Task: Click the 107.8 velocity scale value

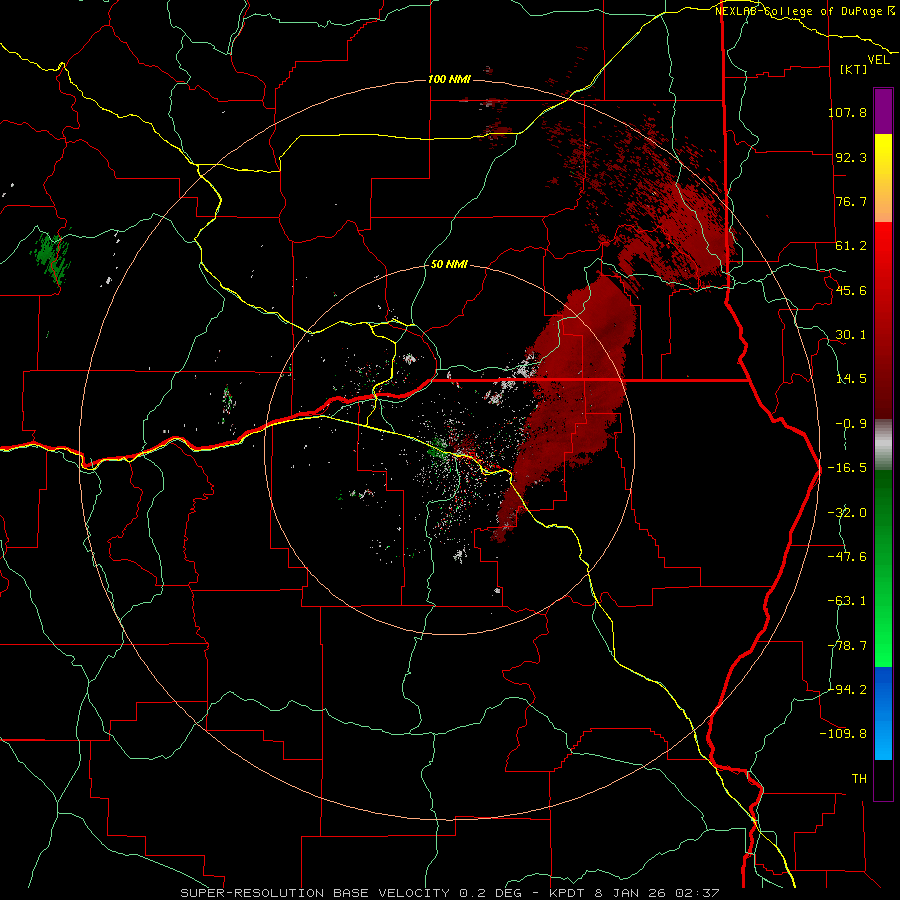Action: pos(847,112)
